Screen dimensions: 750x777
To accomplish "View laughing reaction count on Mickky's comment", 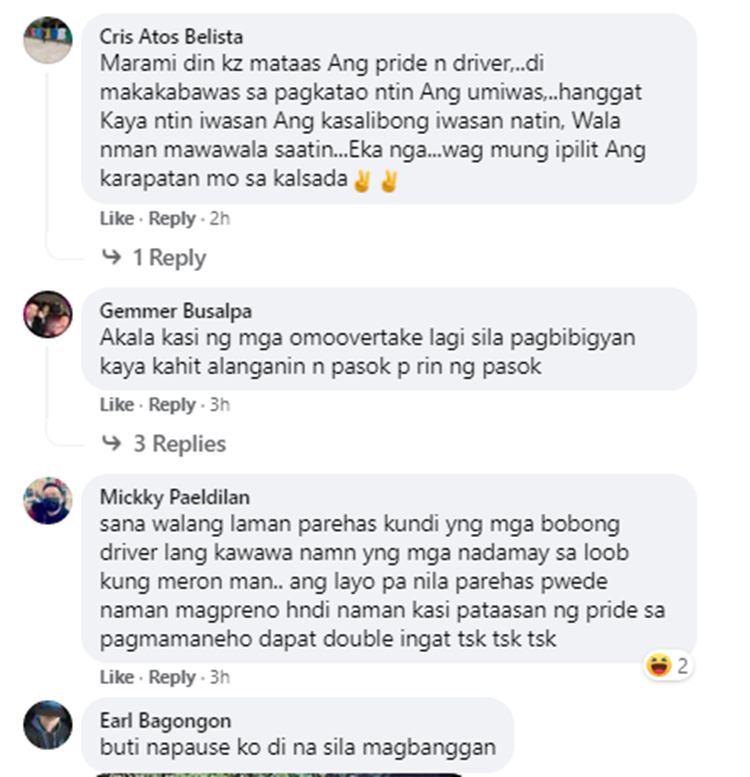I will point(668,666).
